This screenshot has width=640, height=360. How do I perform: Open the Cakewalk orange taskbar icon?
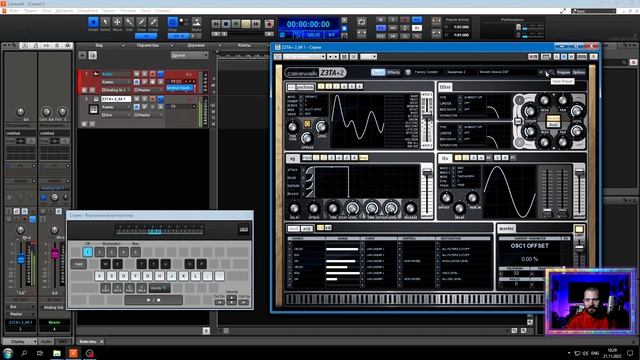click(x=73, y=353)
